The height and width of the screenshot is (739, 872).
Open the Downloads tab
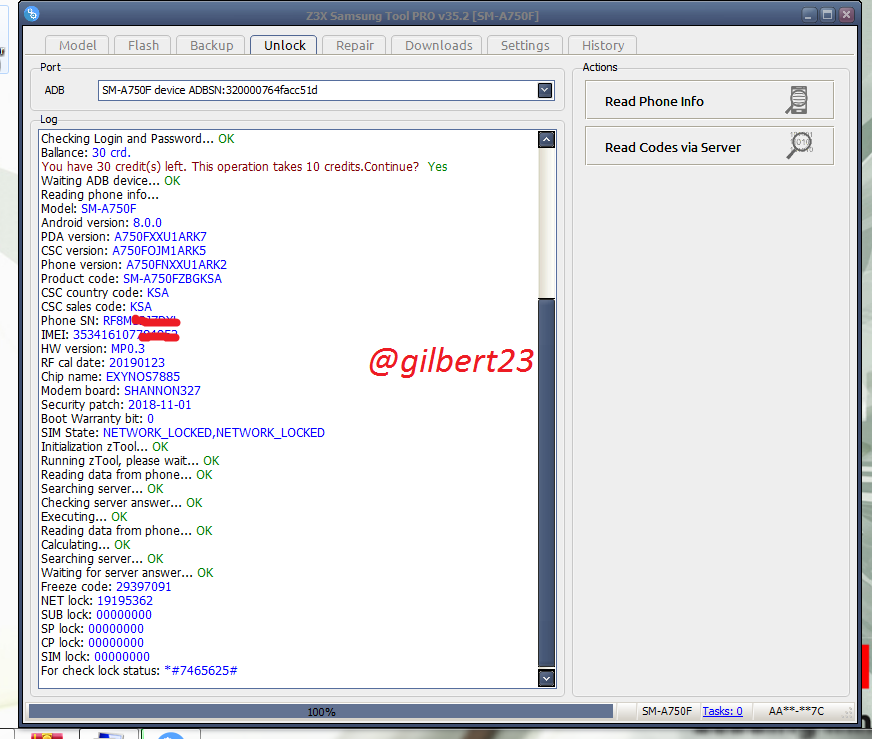point(438,45)
